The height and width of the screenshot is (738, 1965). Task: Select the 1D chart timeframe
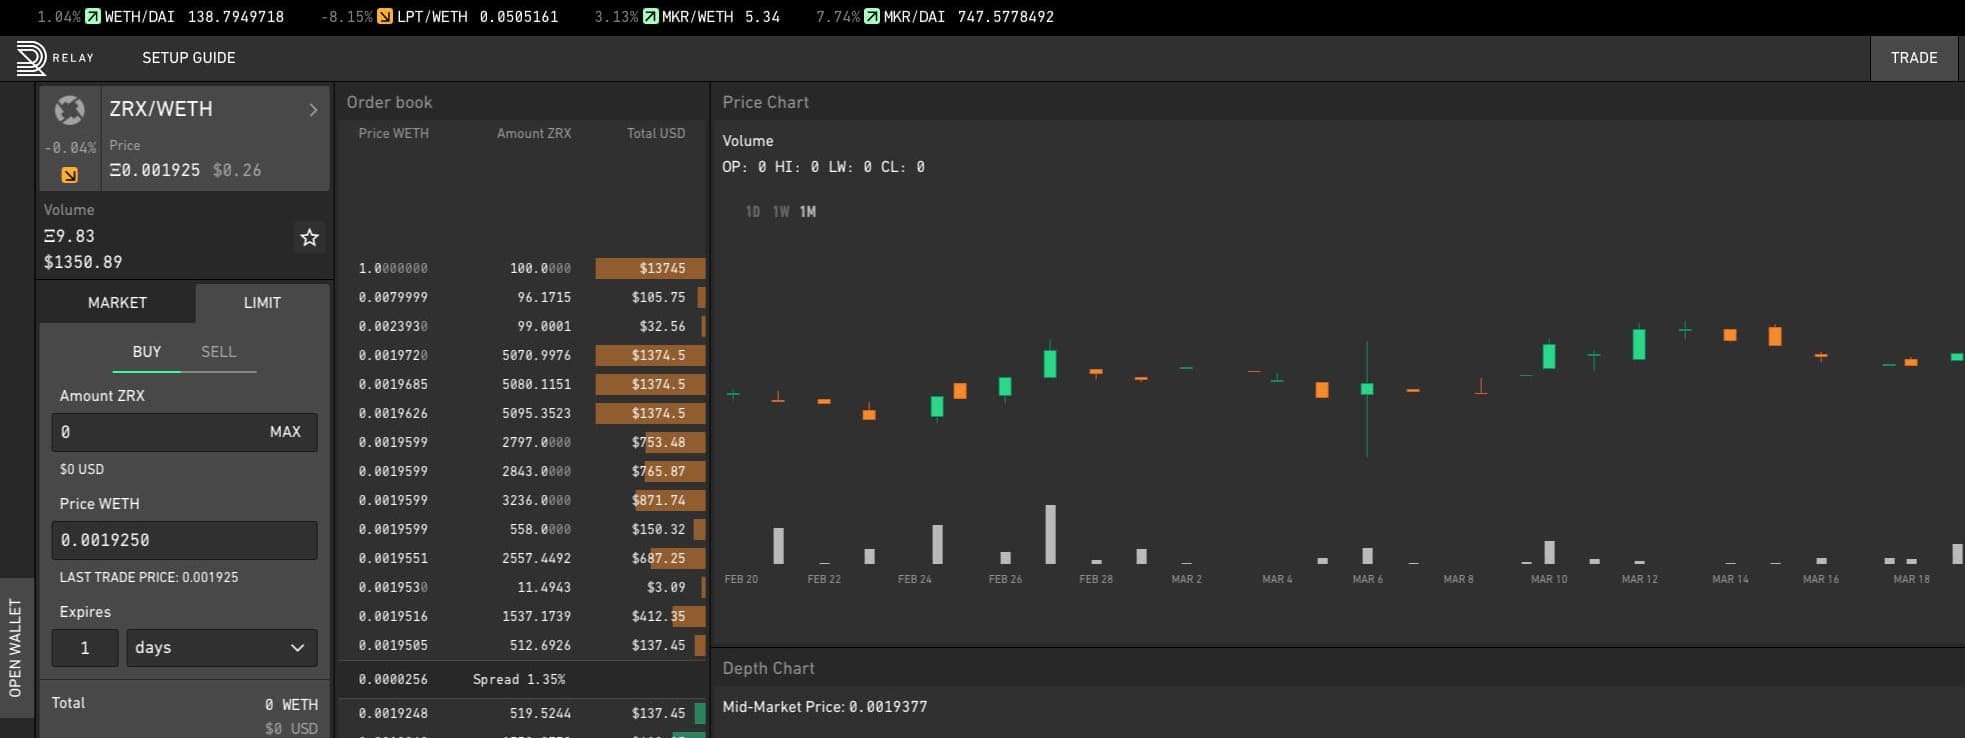[753, 212]
